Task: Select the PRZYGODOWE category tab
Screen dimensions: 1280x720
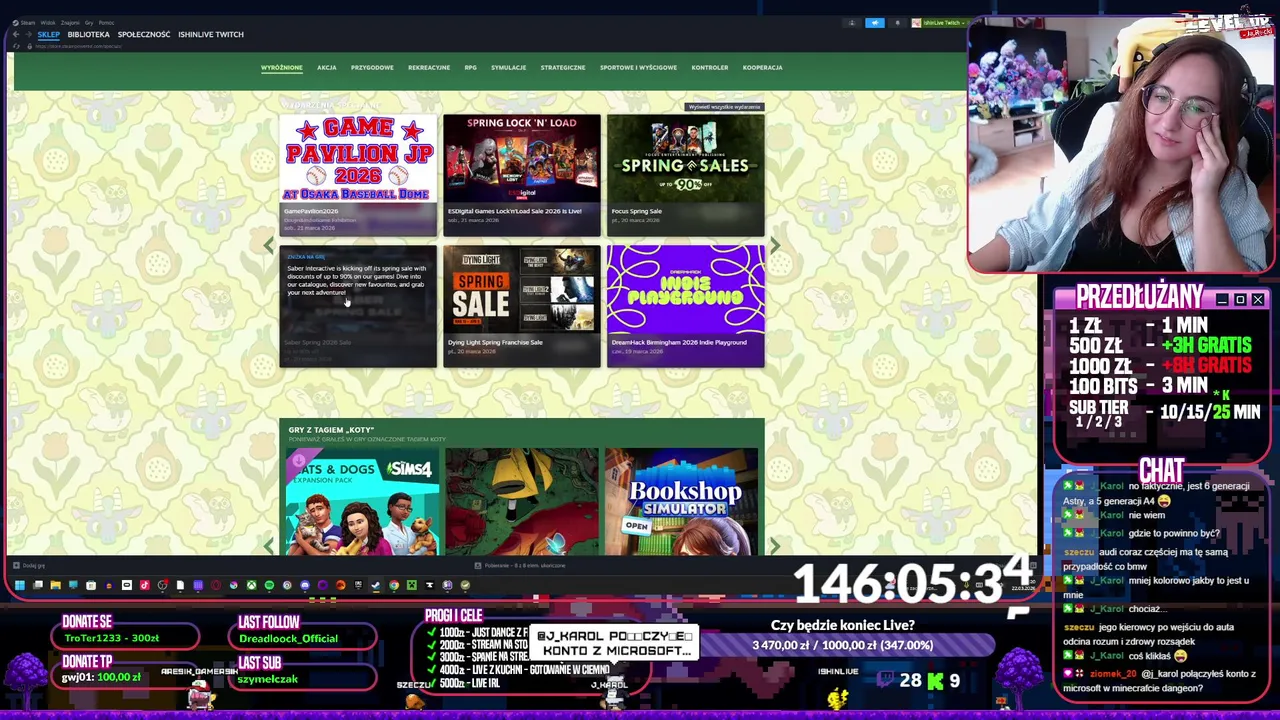Action: click(372, 67)
